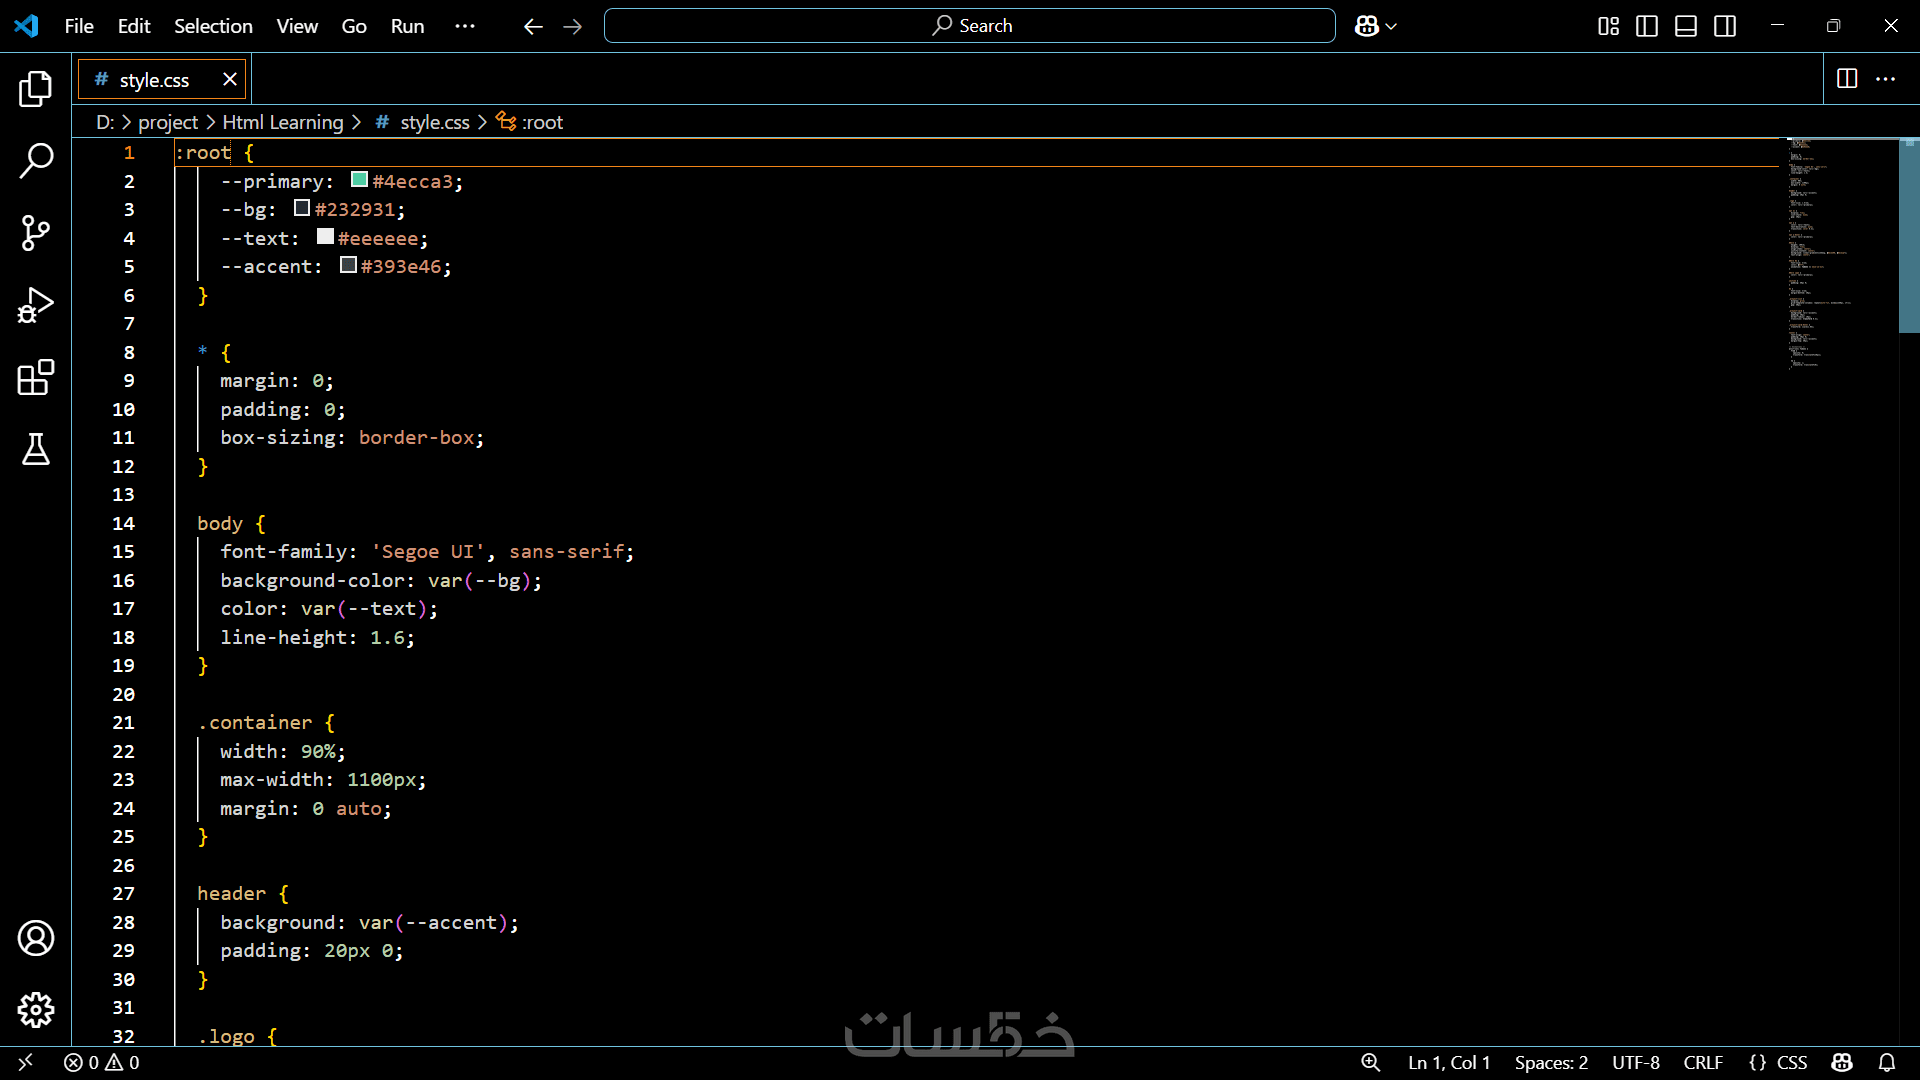Open the Search view in activity bar
The image size is (1920, 1080).
pyautogui.click(x=36, y=161)
